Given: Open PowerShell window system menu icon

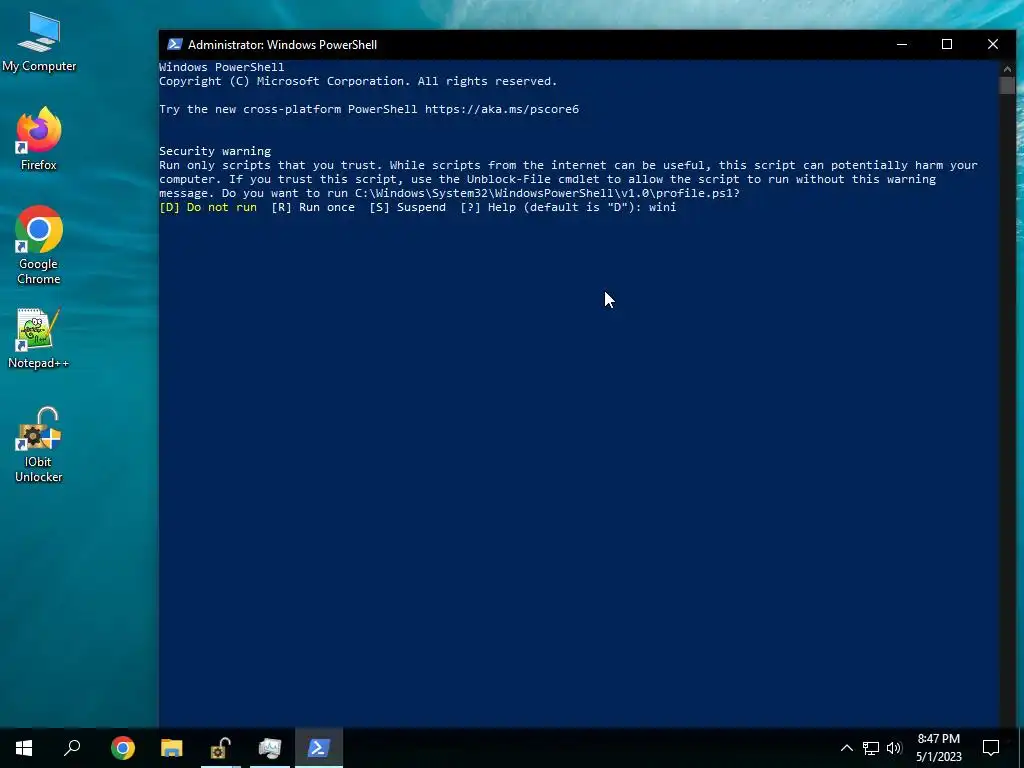Looking at the screenshot, I should (x=174, y=44).
